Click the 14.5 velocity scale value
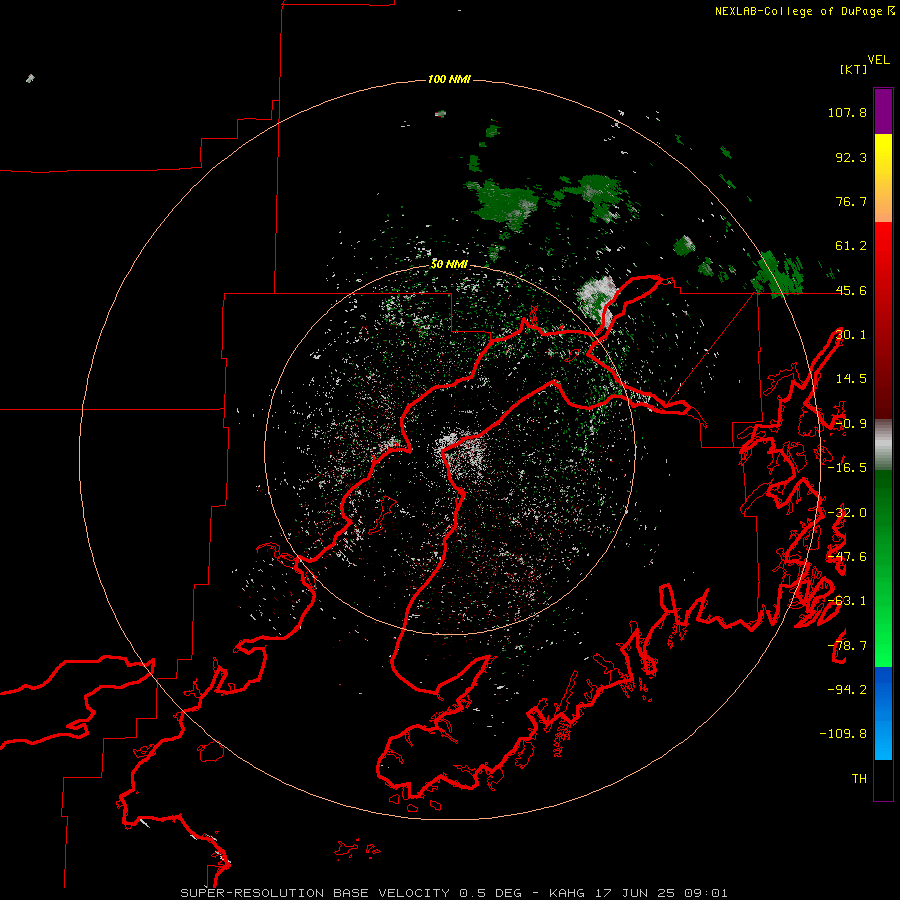 (851, 379)
